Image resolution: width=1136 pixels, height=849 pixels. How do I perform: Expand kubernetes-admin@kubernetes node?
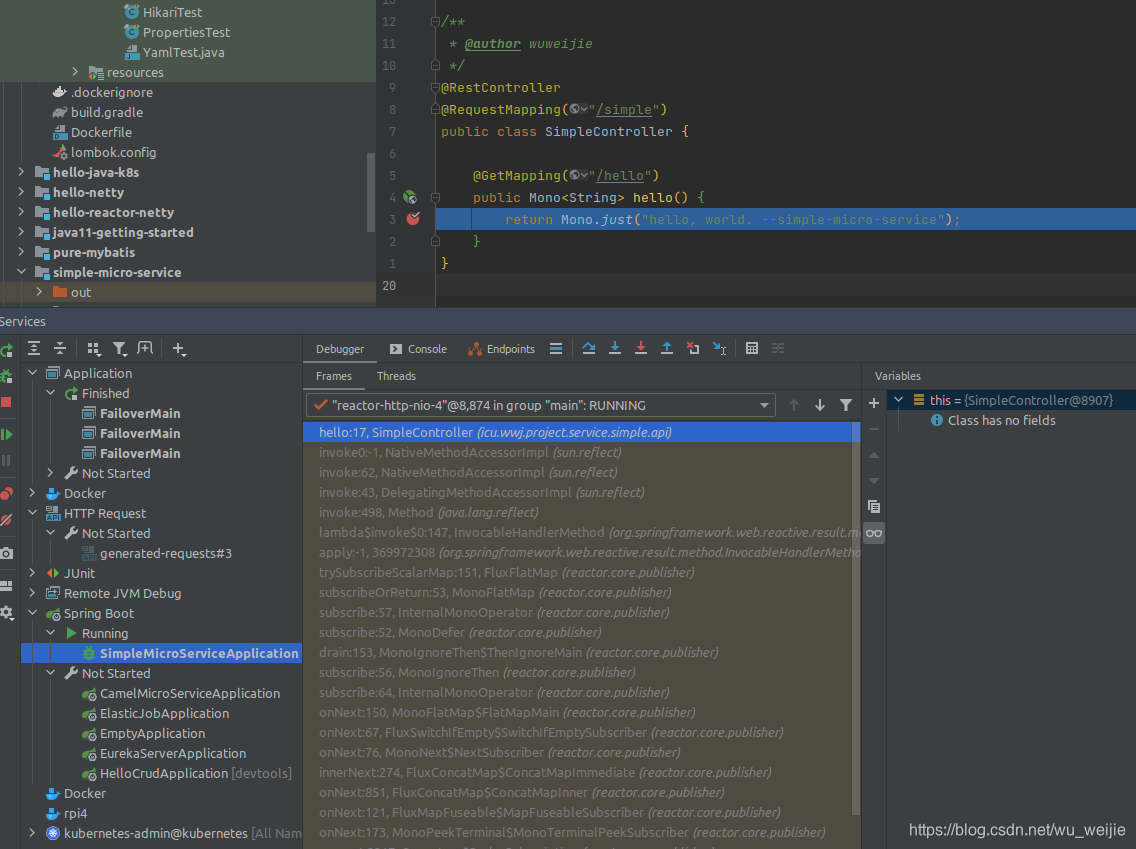pos(33,833)
